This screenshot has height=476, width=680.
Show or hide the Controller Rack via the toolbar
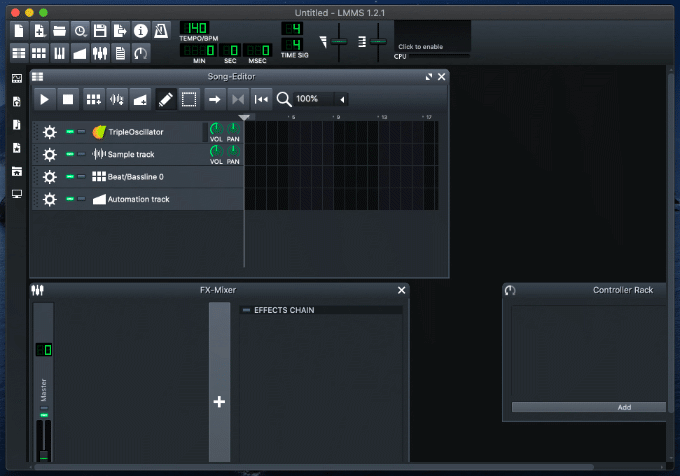(x=141, y=53)
